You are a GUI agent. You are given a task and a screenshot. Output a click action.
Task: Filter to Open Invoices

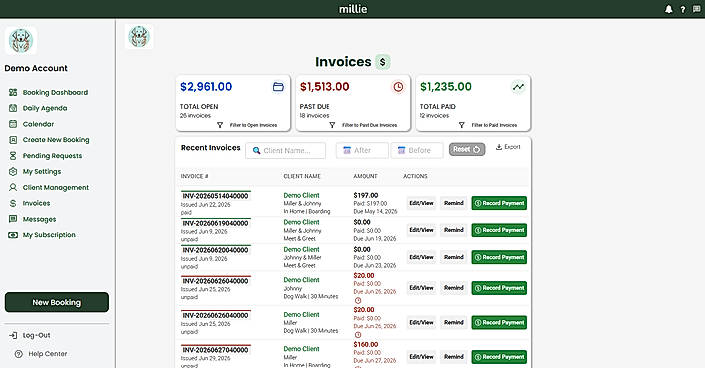tap(247, 125)
